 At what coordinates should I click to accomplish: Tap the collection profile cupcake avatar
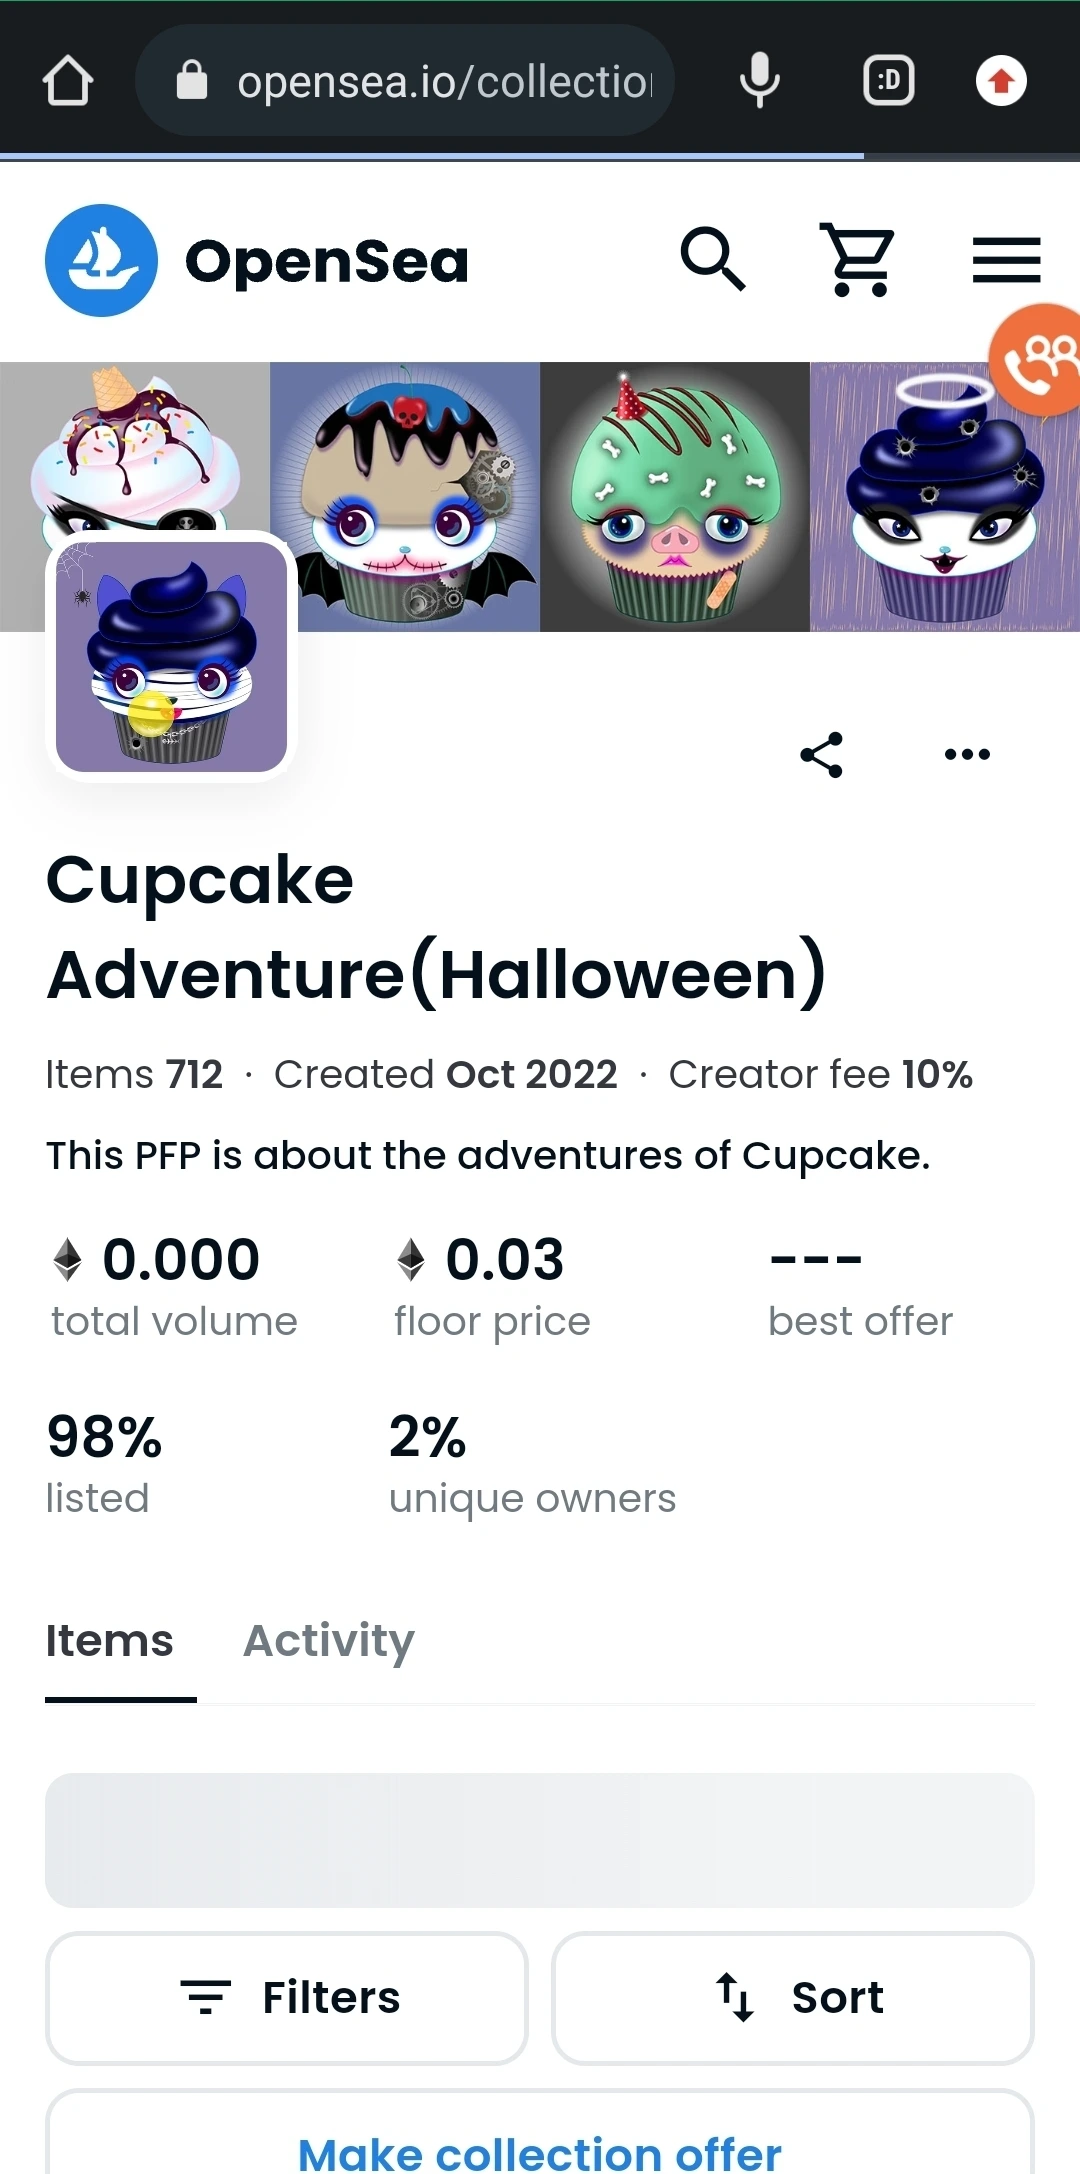[171, 656]
